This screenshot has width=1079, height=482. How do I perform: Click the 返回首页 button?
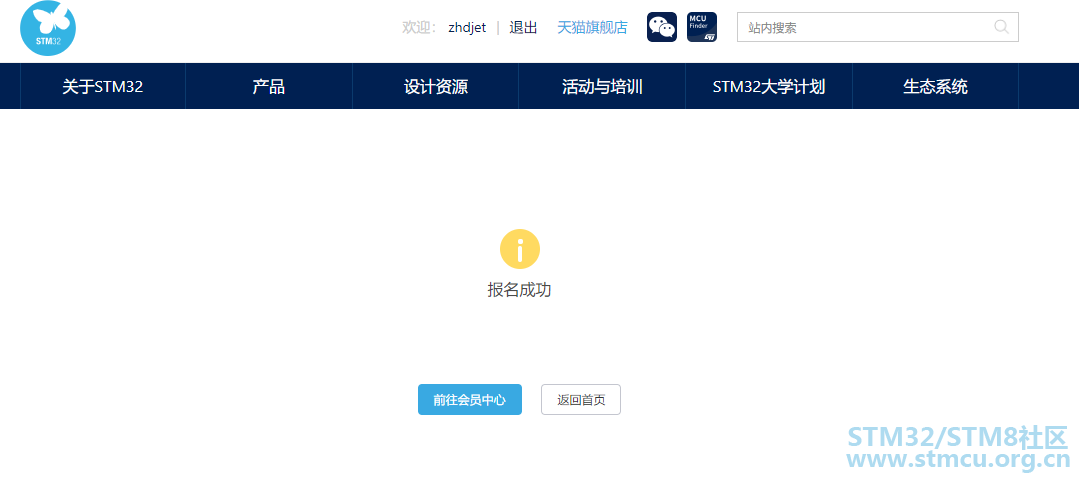click(x=581, y=399)
